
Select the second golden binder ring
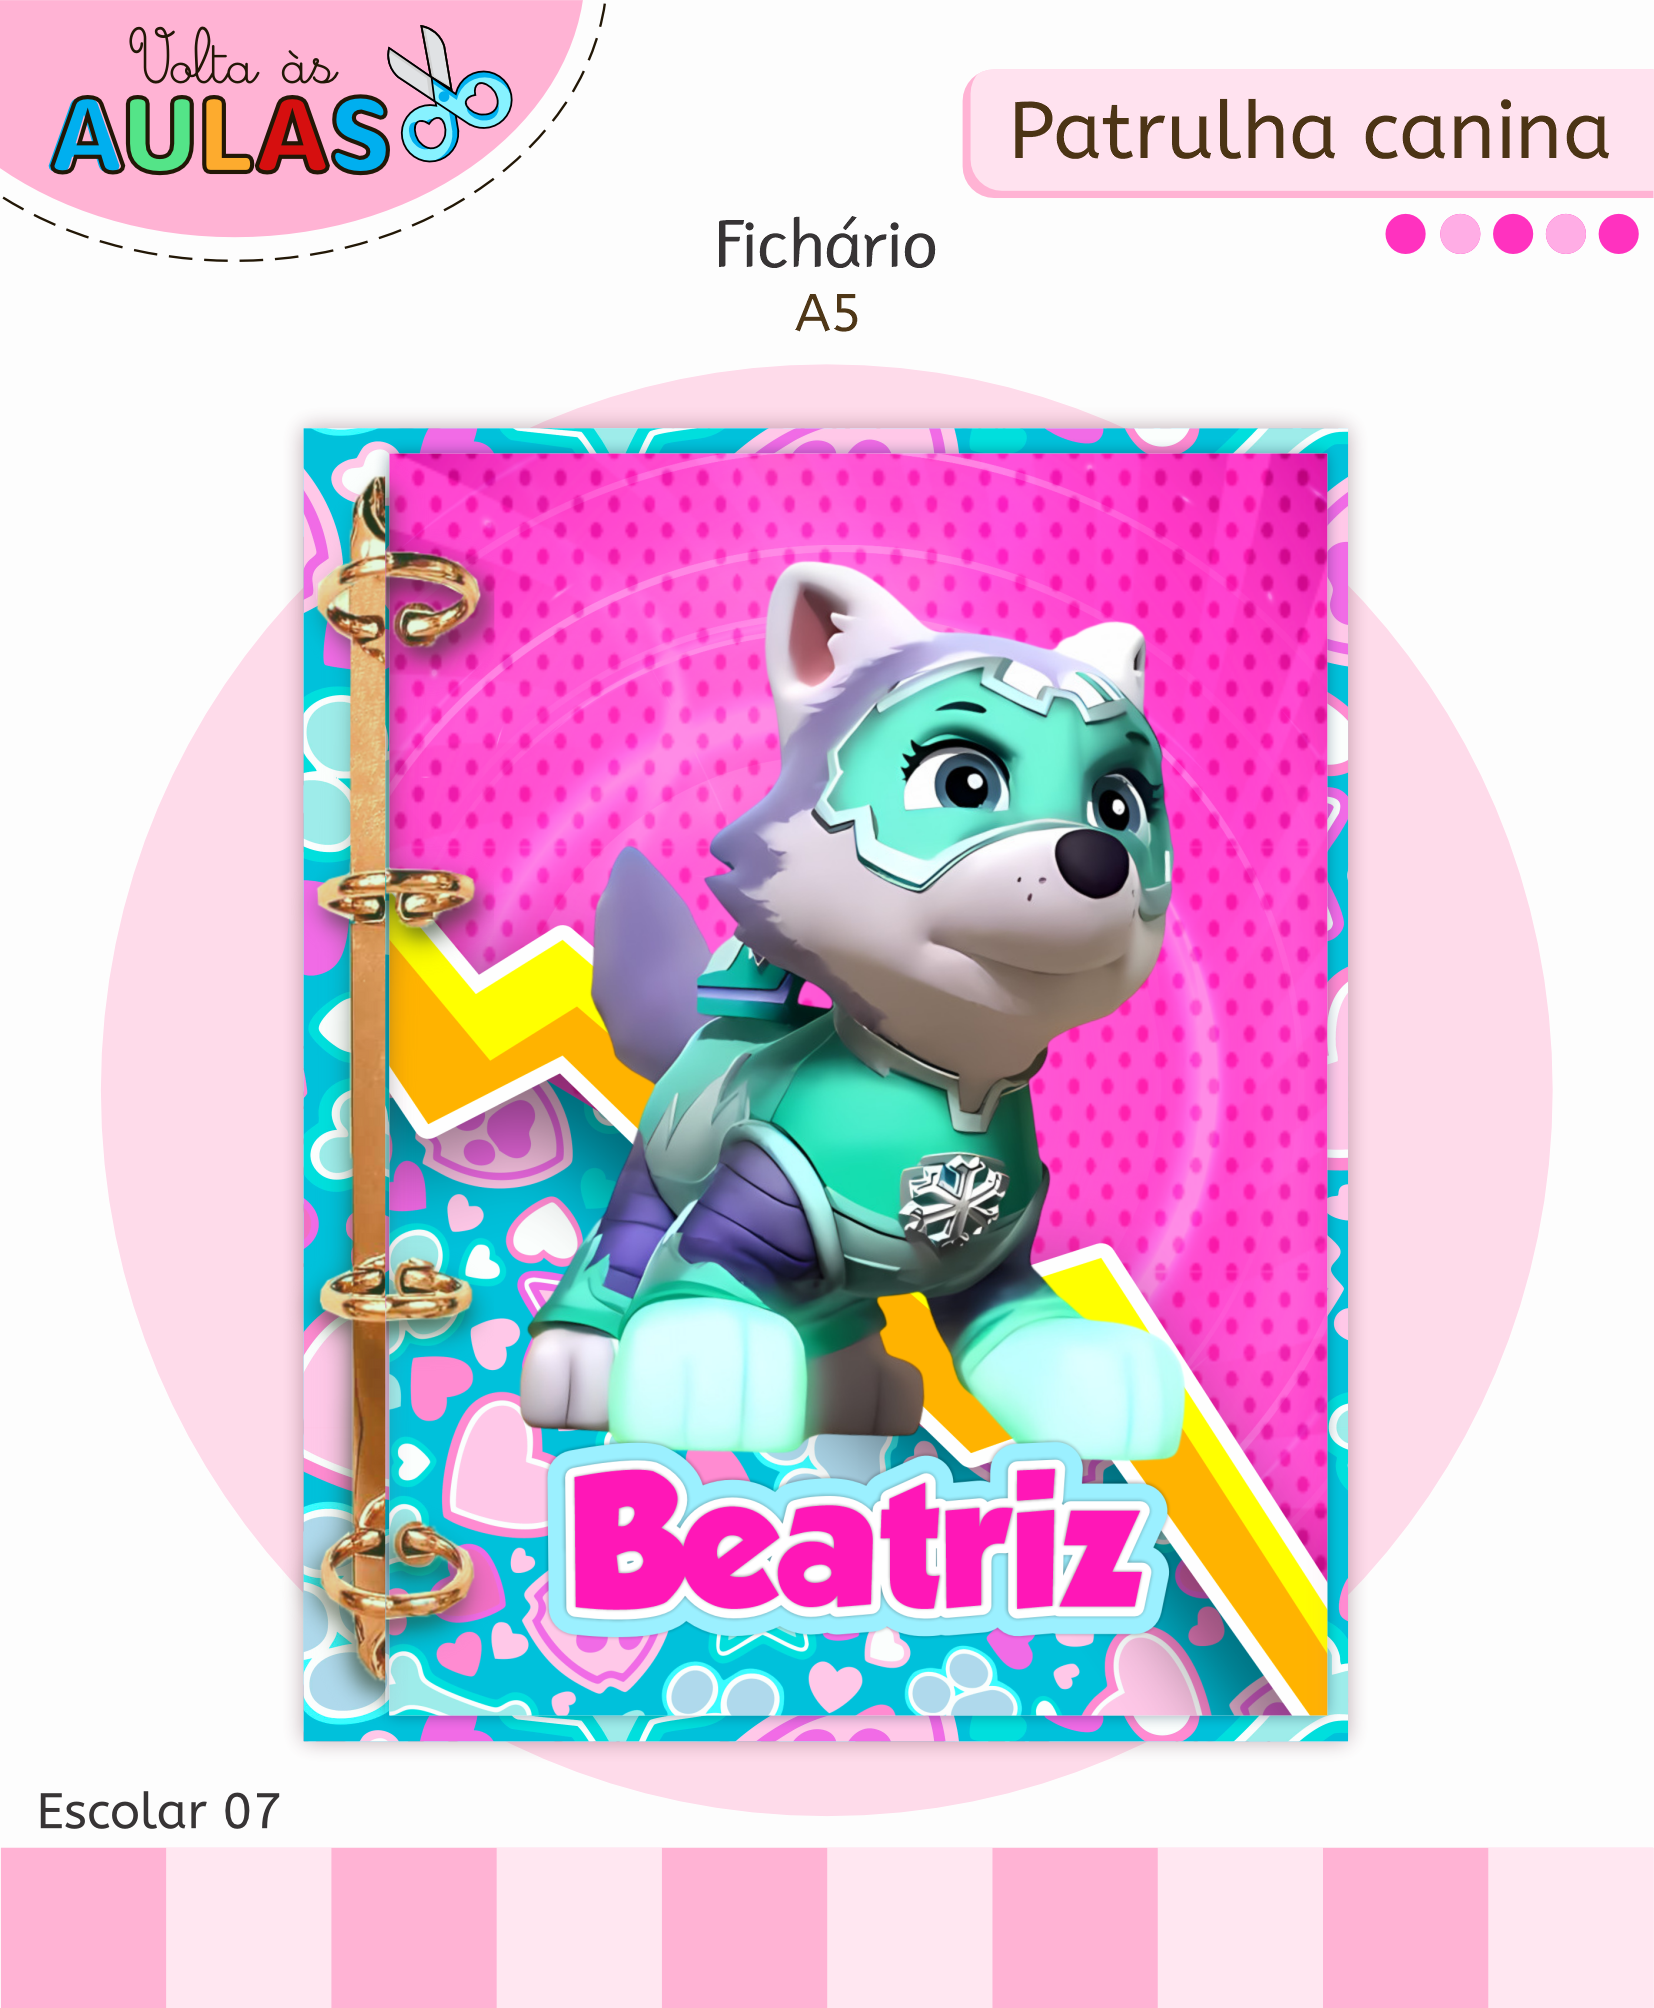pyautogui.click(x=396, y=893)
